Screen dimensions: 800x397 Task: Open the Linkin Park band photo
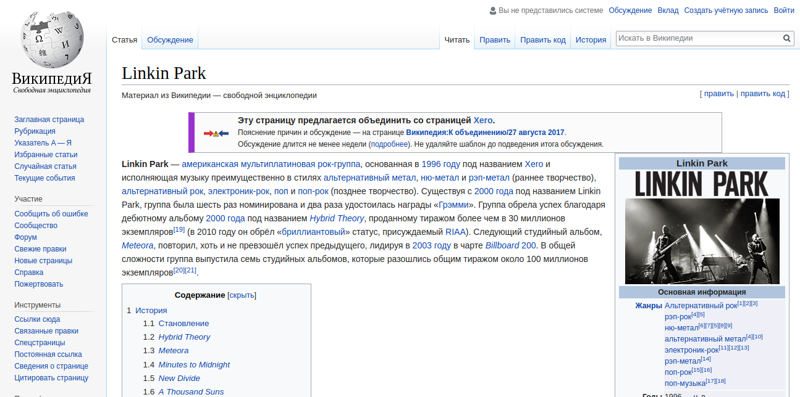[x=702, y=241]
